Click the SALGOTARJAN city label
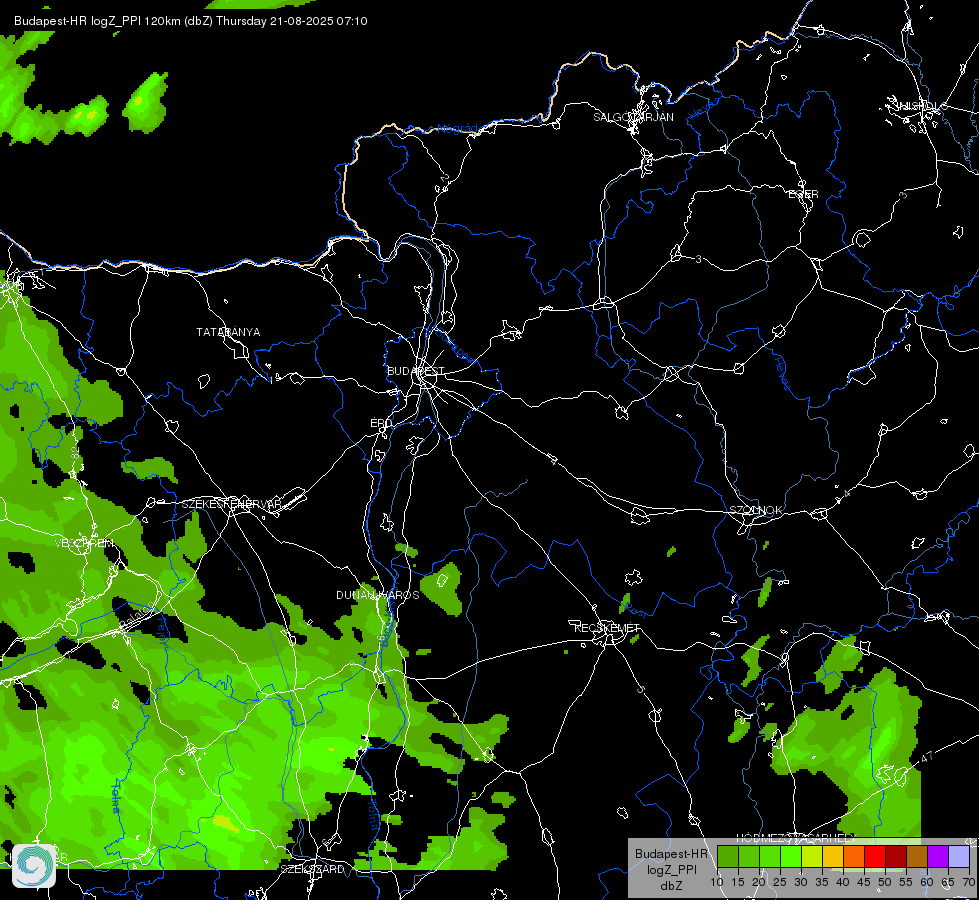The image size is (979, 900). pos(633,117)
